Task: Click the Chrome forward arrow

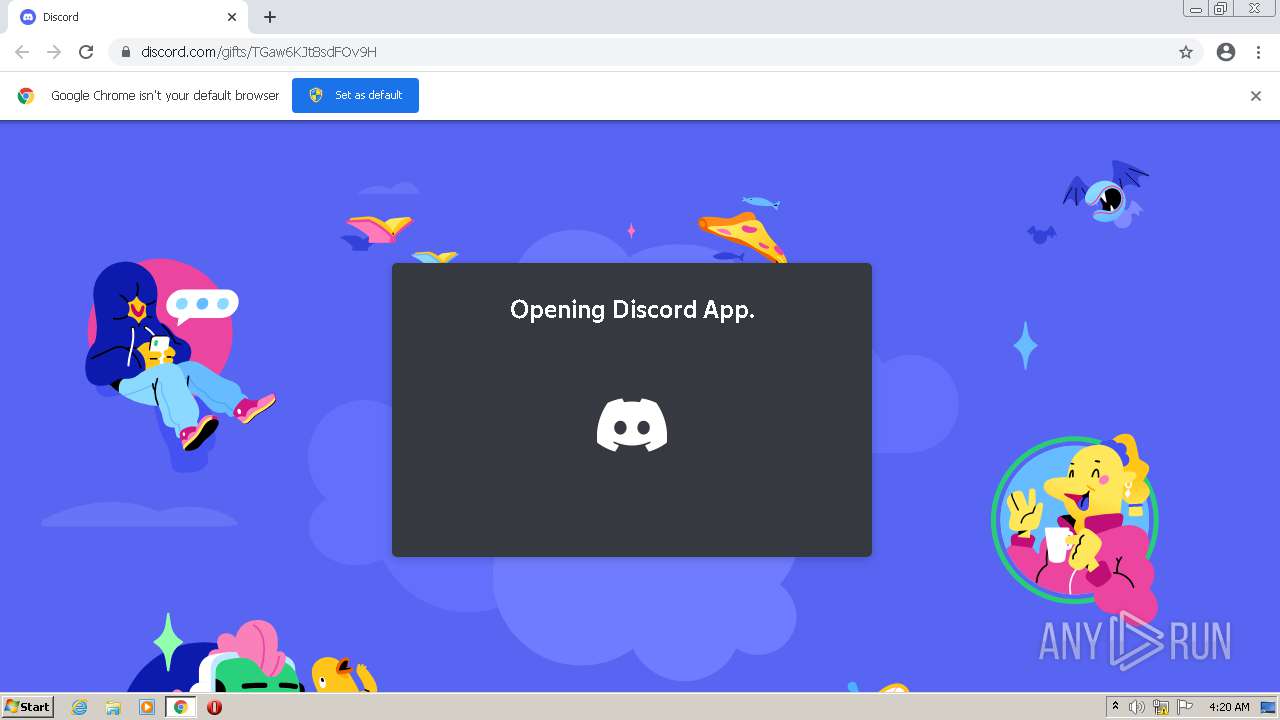Action: pyautogui.click(x=54, y=52)
